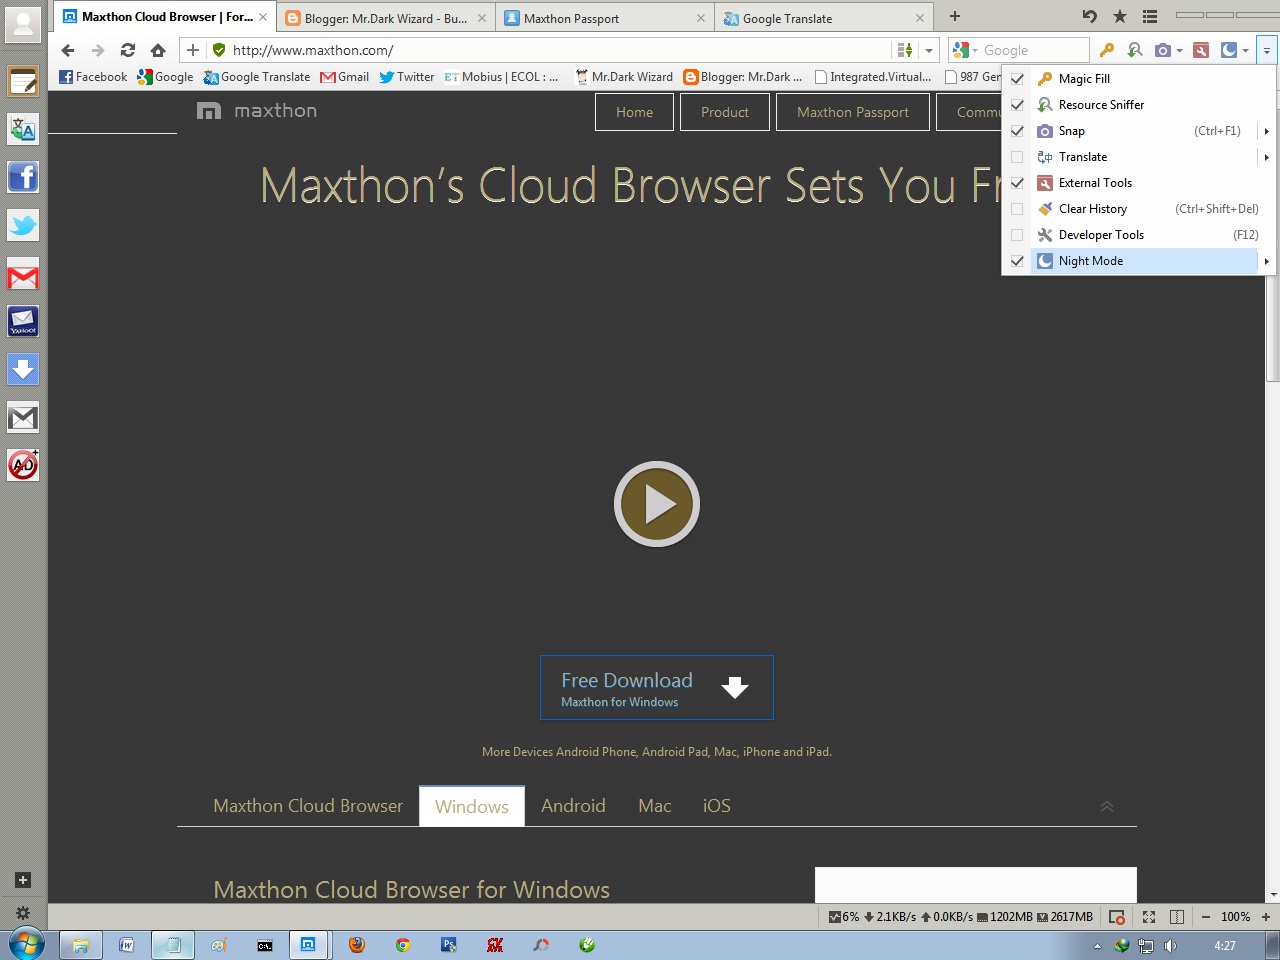
Task: Click the user avatar icon
Action: tap(23, 23)
